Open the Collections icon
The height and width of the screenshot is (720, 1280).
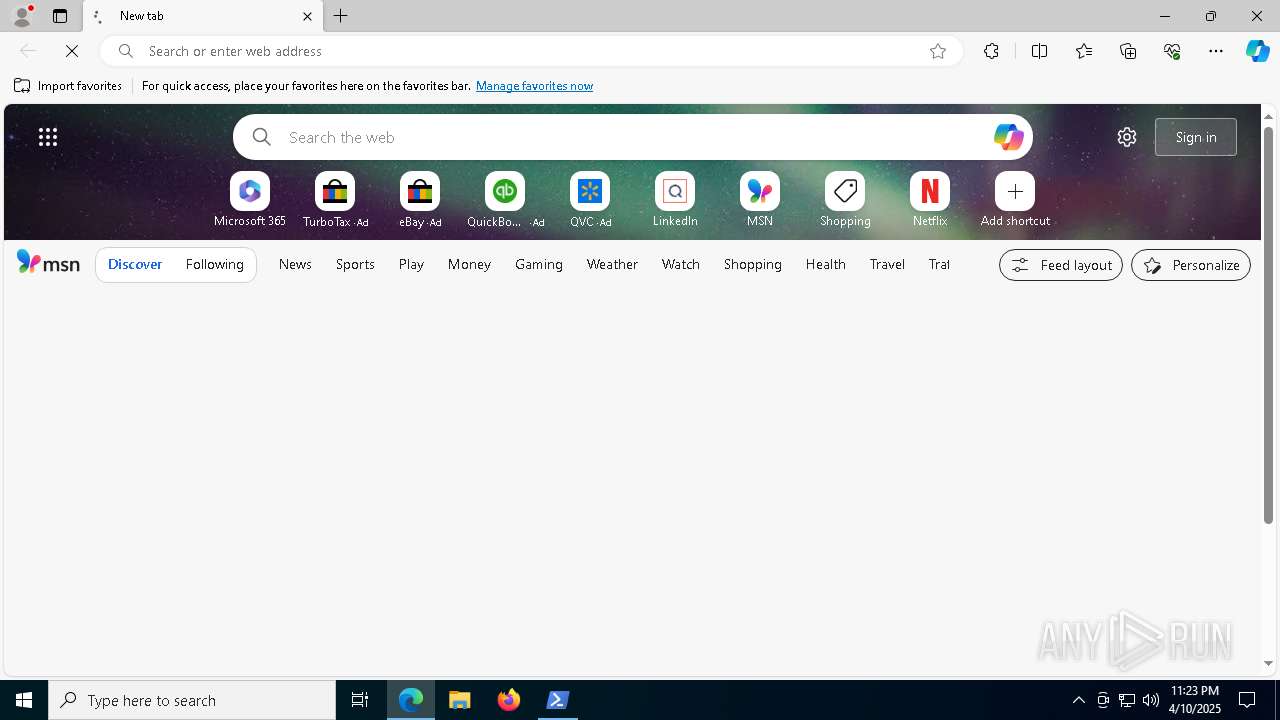[1128, 51]
